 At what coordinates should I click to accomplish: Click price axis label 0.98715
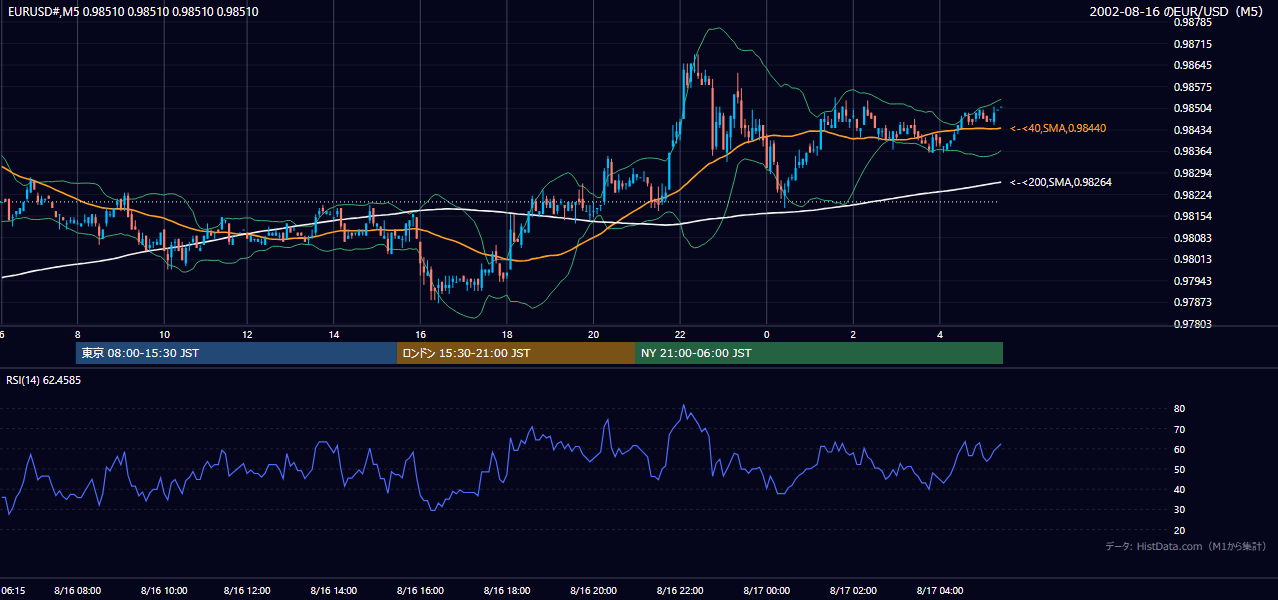coord(1192,44)
